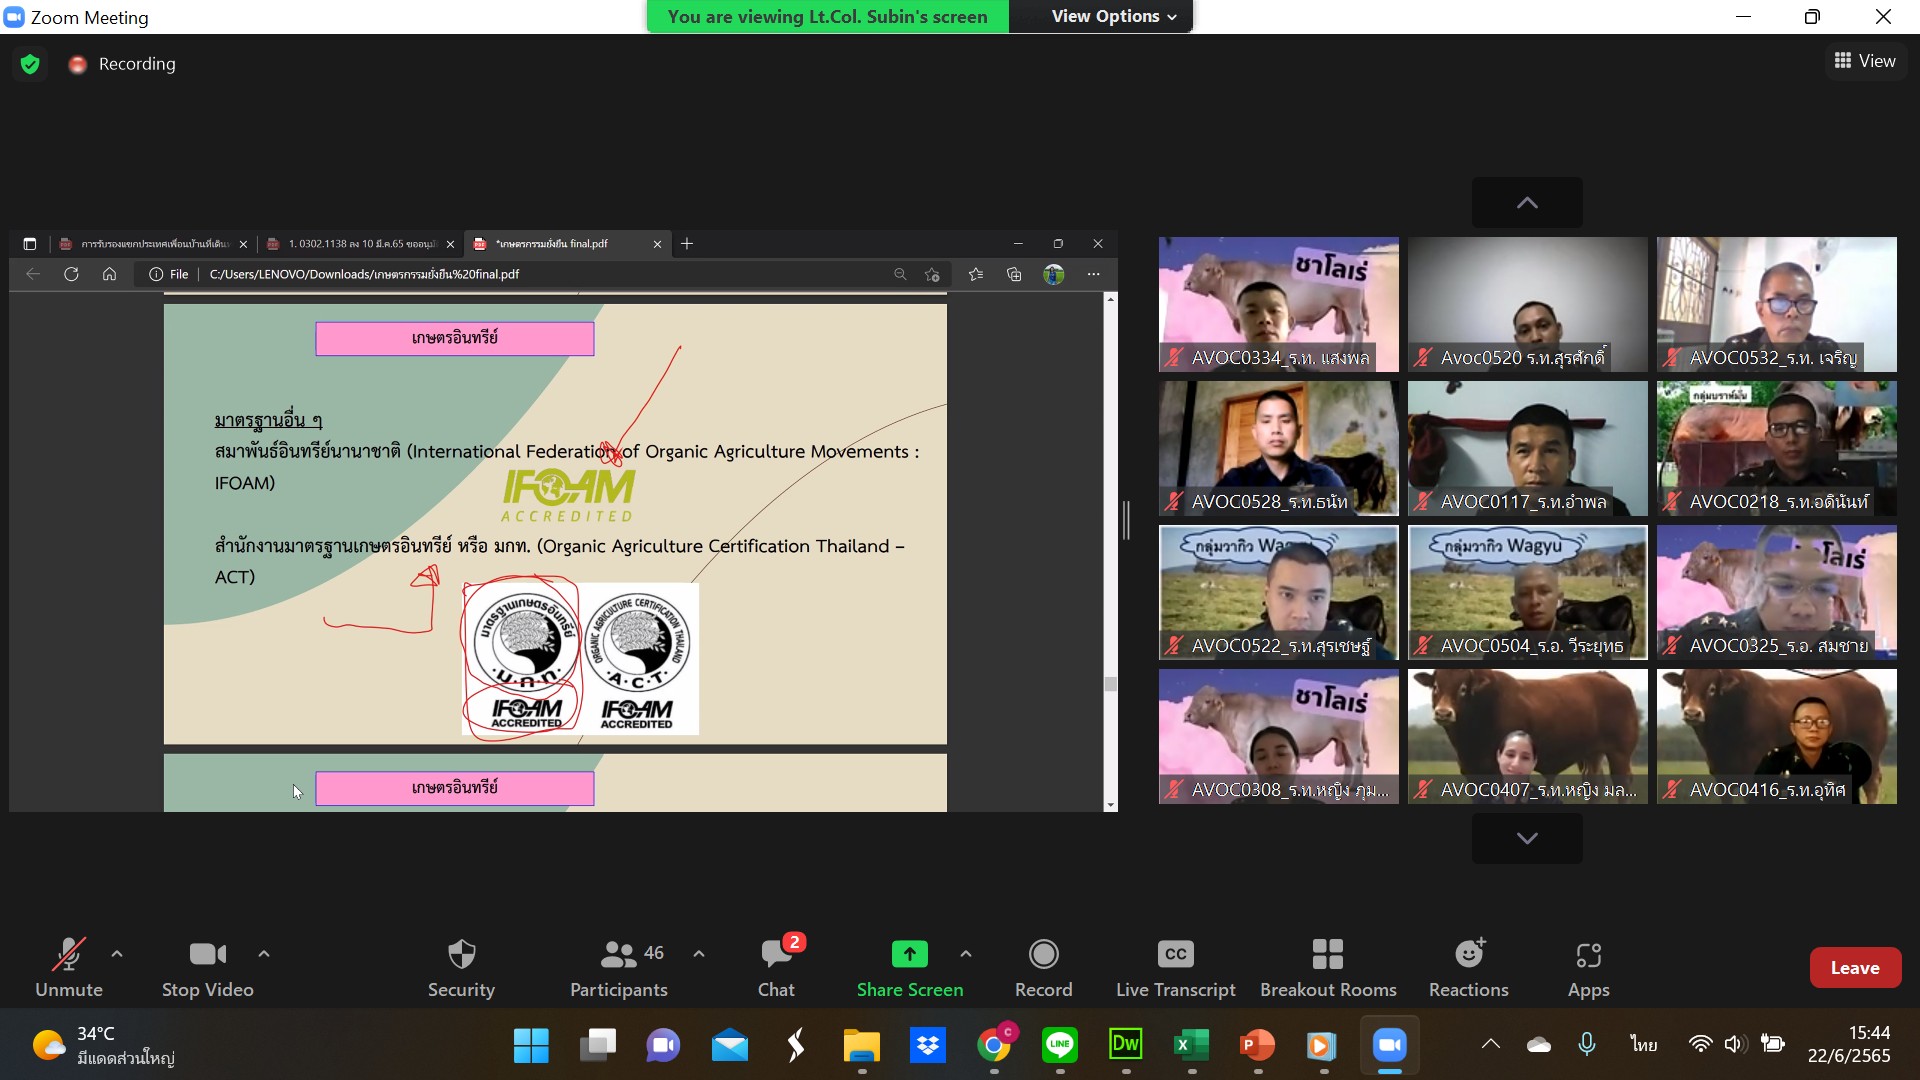Show next page of participant videos

tap(1527, 838)
